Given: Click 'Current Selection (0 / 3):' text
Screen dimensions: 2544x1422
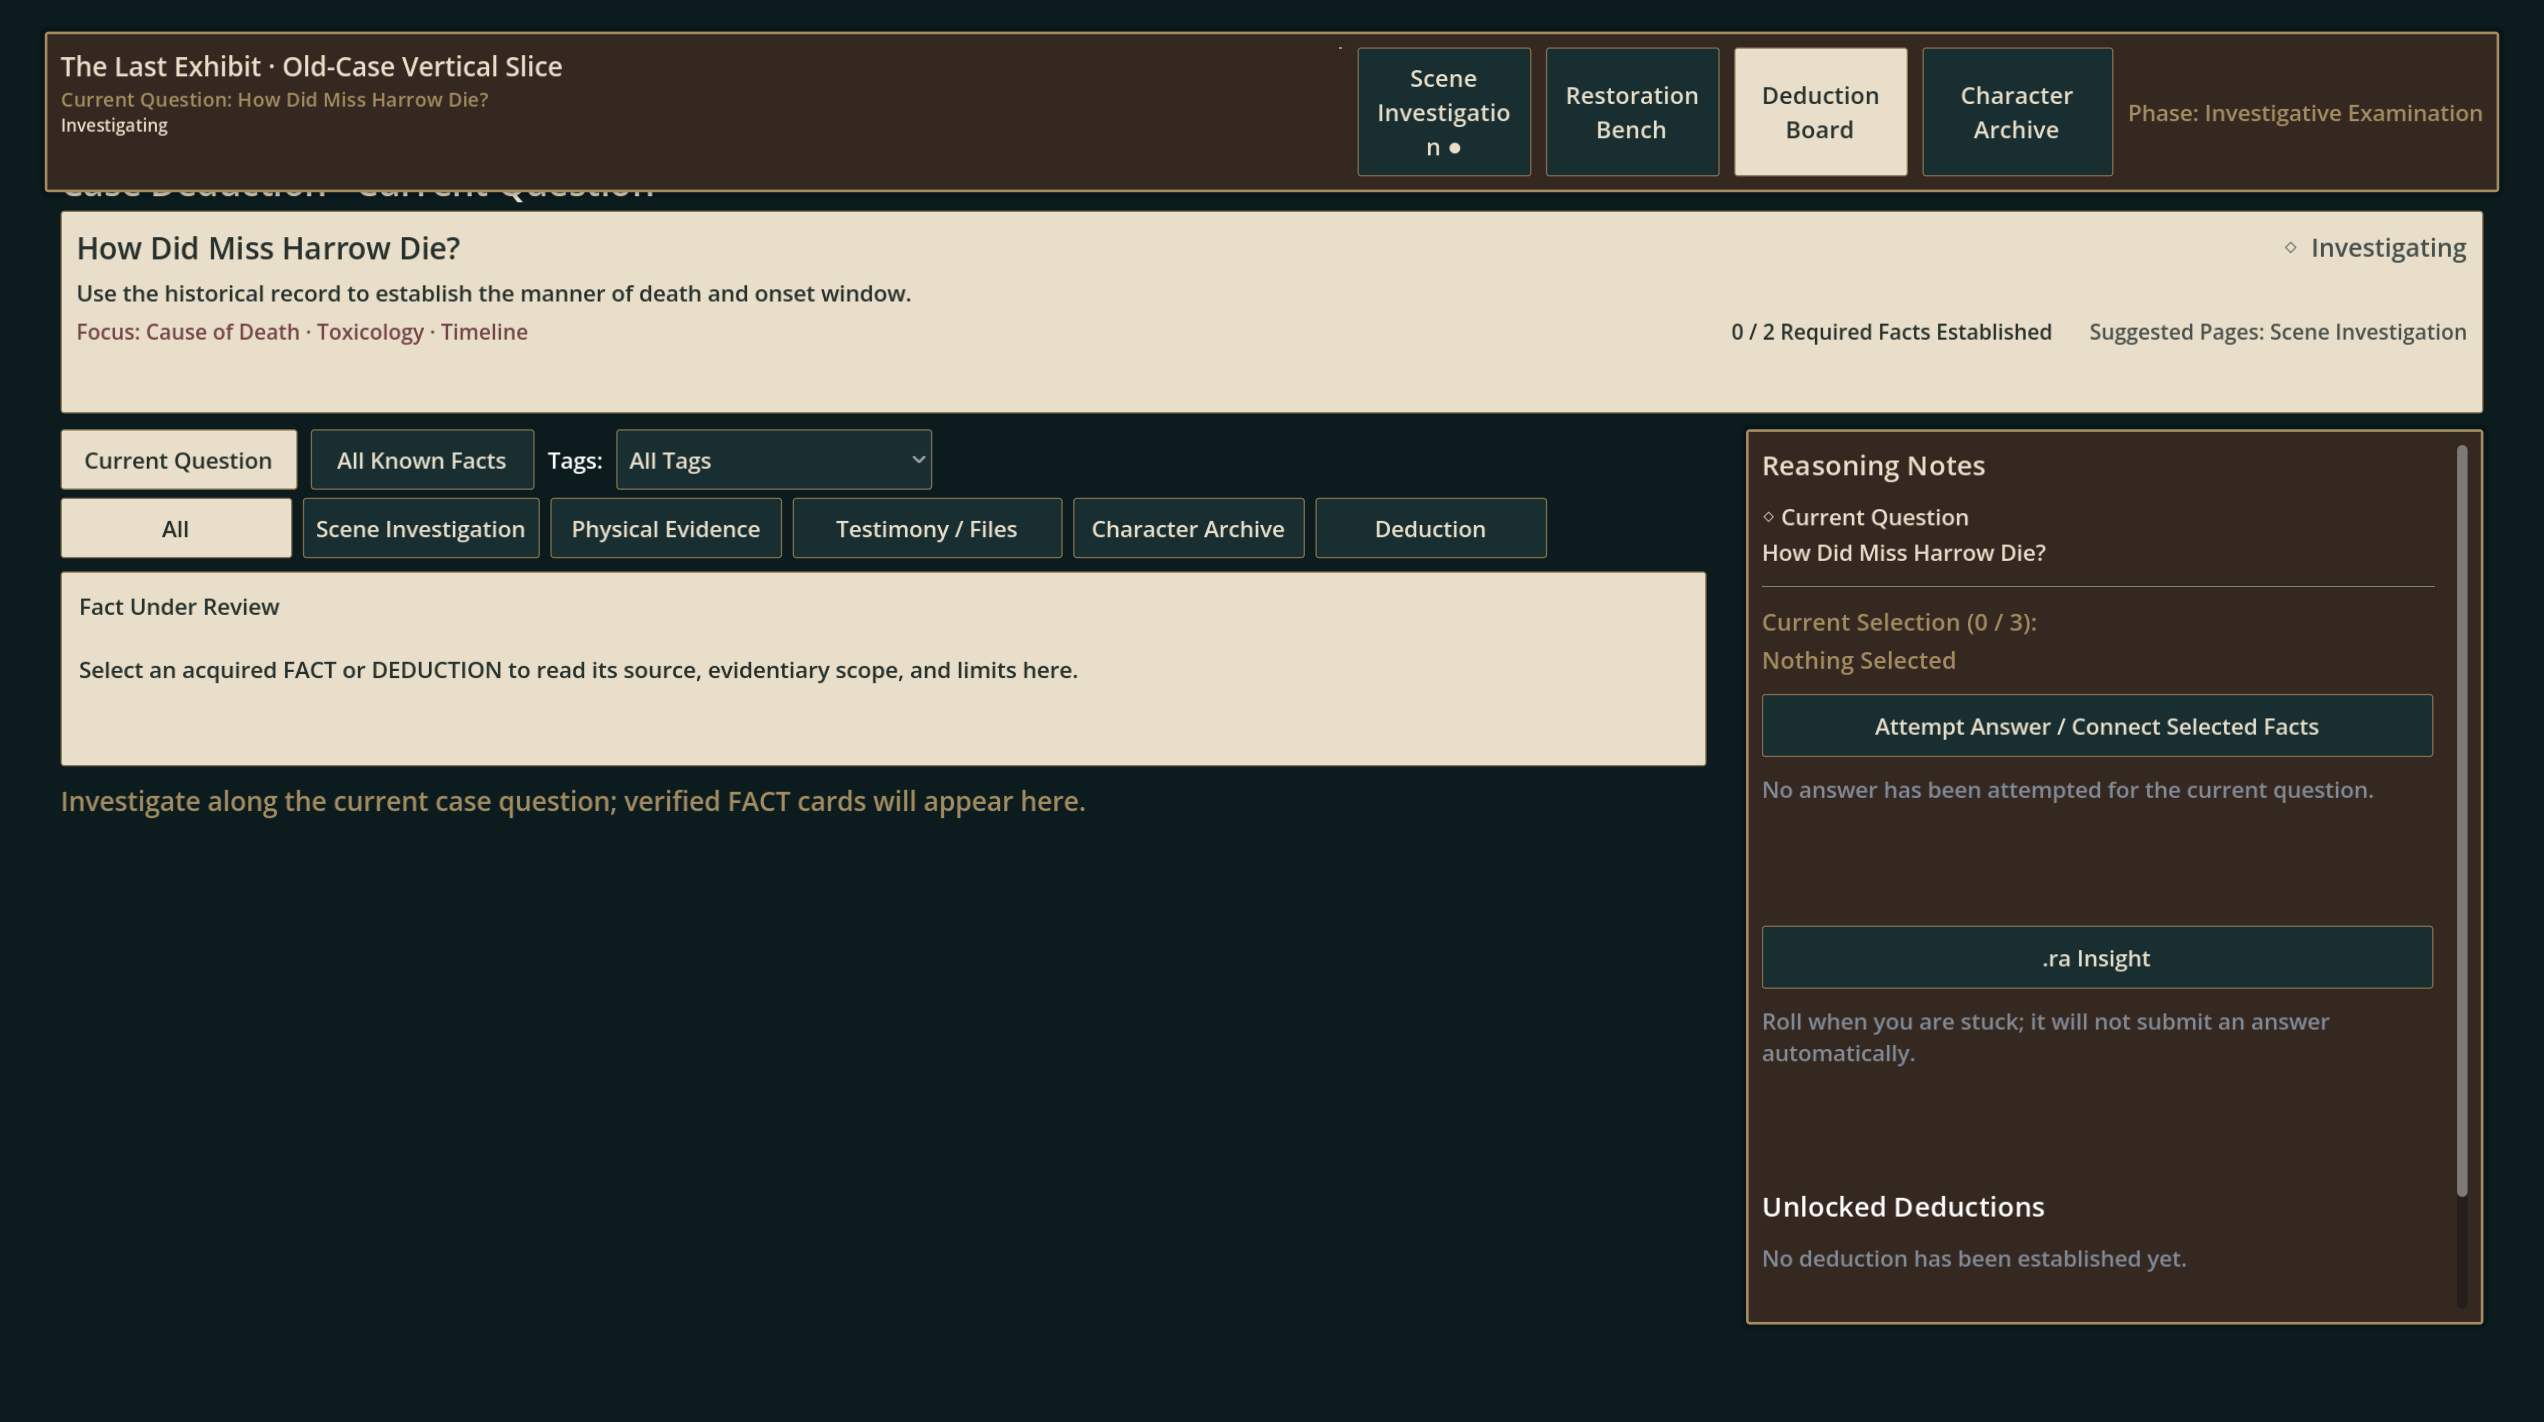Looking at the screenshot, I should point(1898,622).
